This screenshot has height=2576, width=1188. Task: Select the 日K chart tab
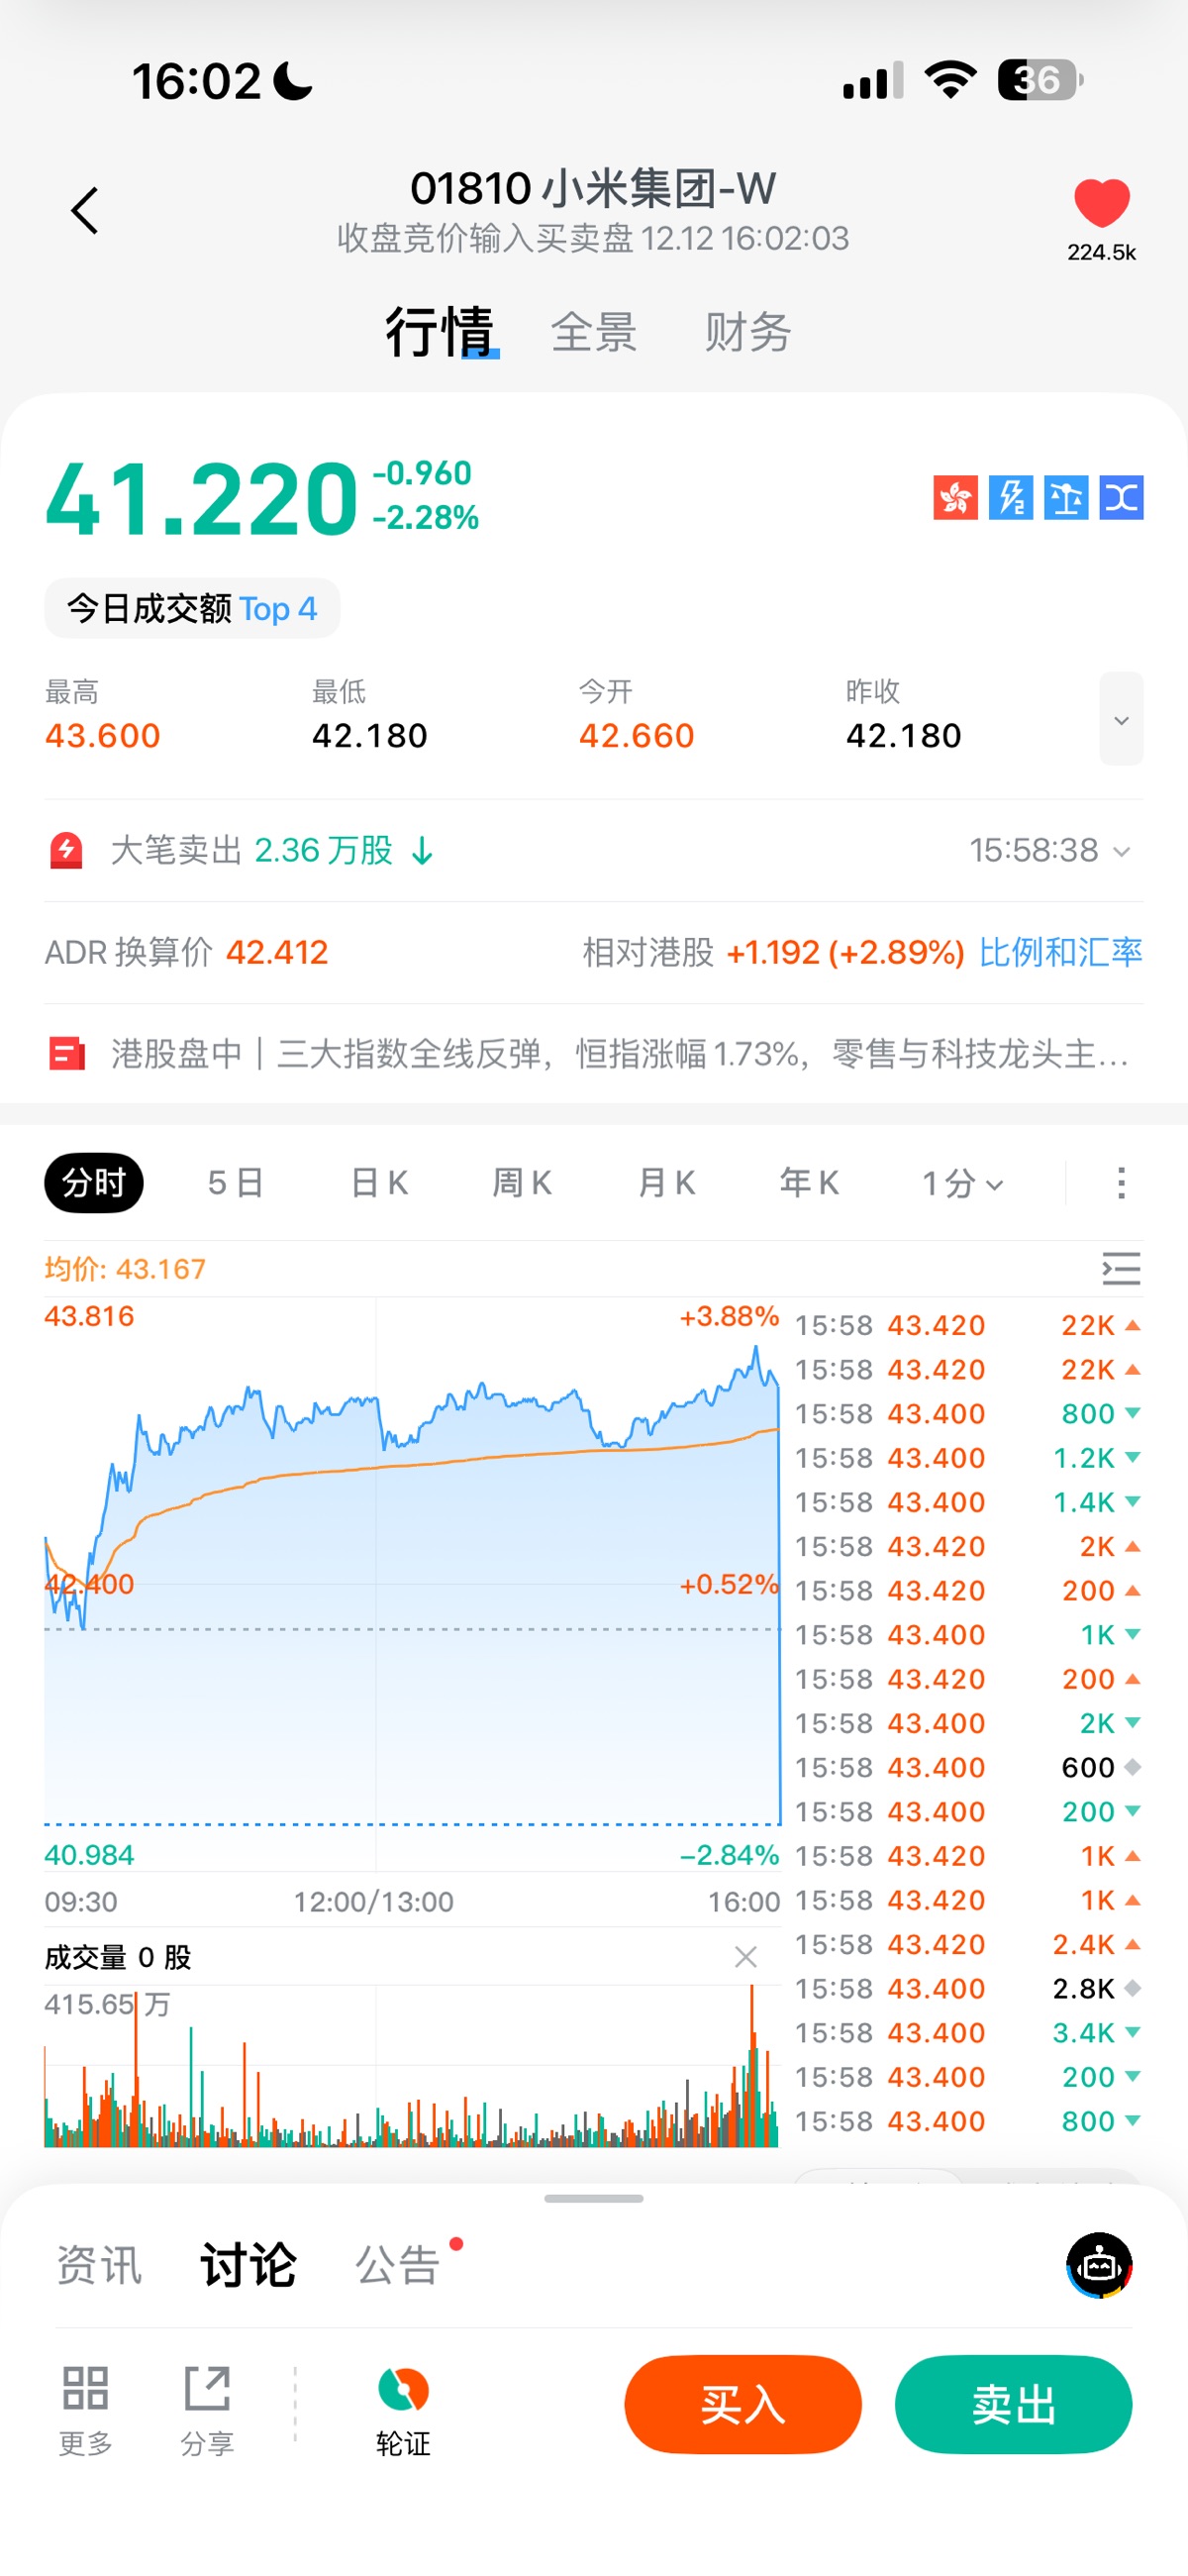click(379, 1183)
